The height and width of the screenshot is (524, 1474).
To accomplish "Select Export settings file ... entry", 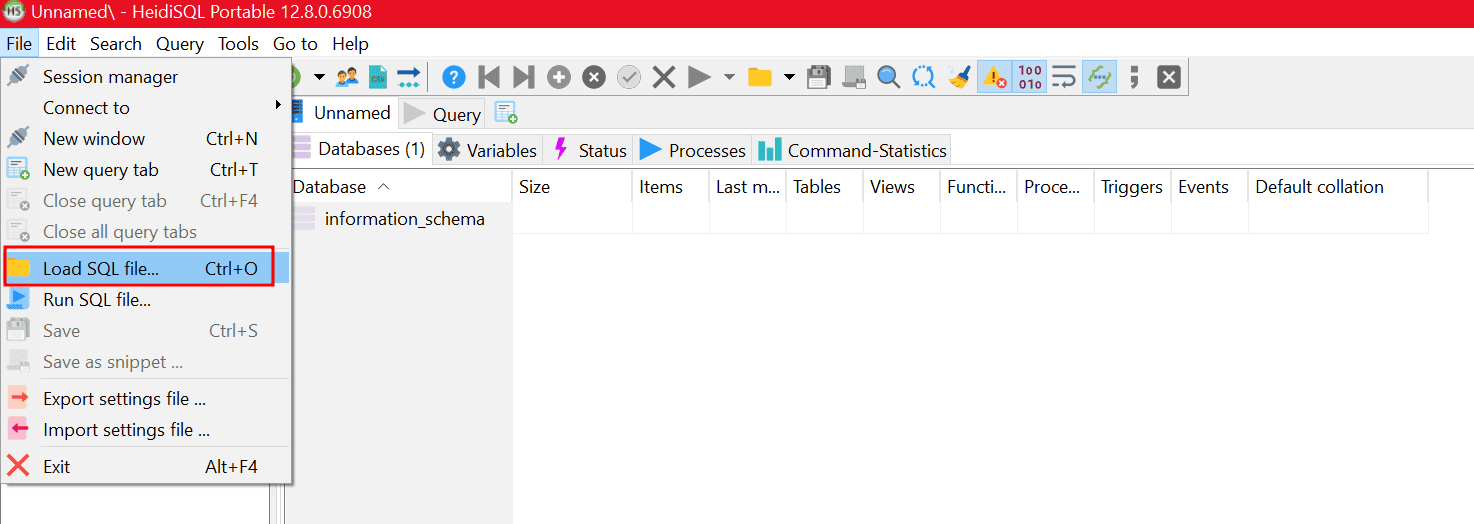I will point(146,399).
